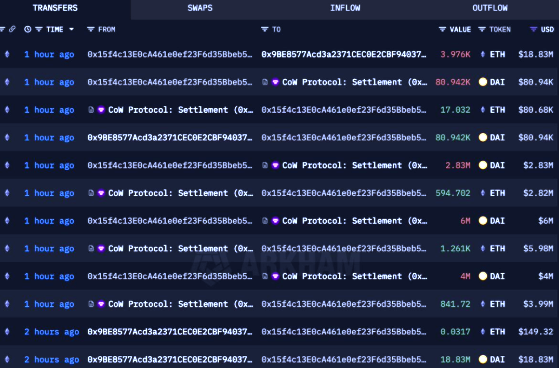Open the link column filter icon
The height and width of the screenshot is (368, 559).
coord(2,29)
